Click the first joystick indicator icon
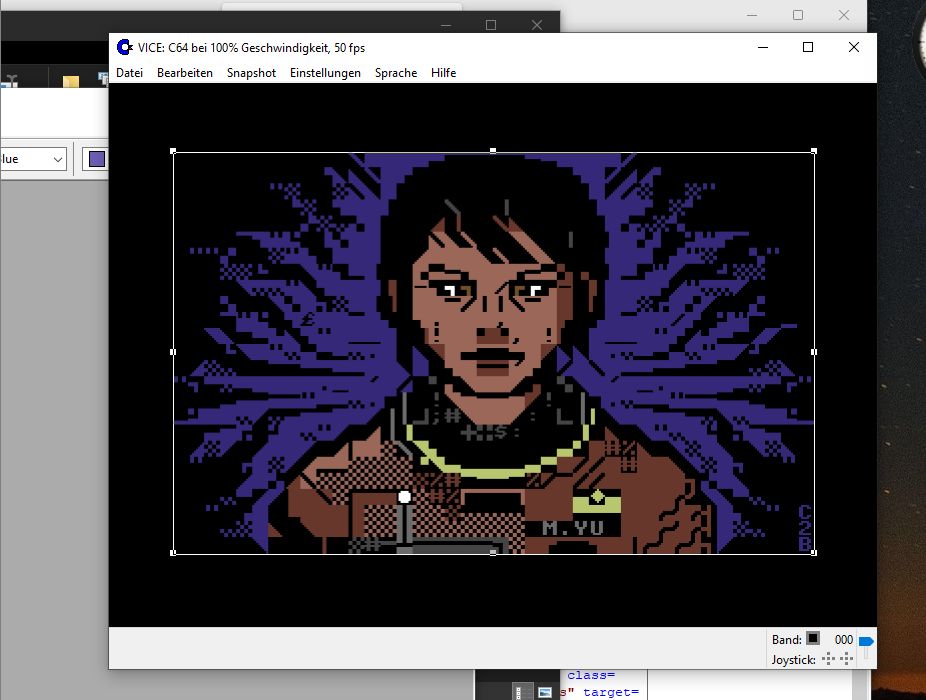 (828, 659)
